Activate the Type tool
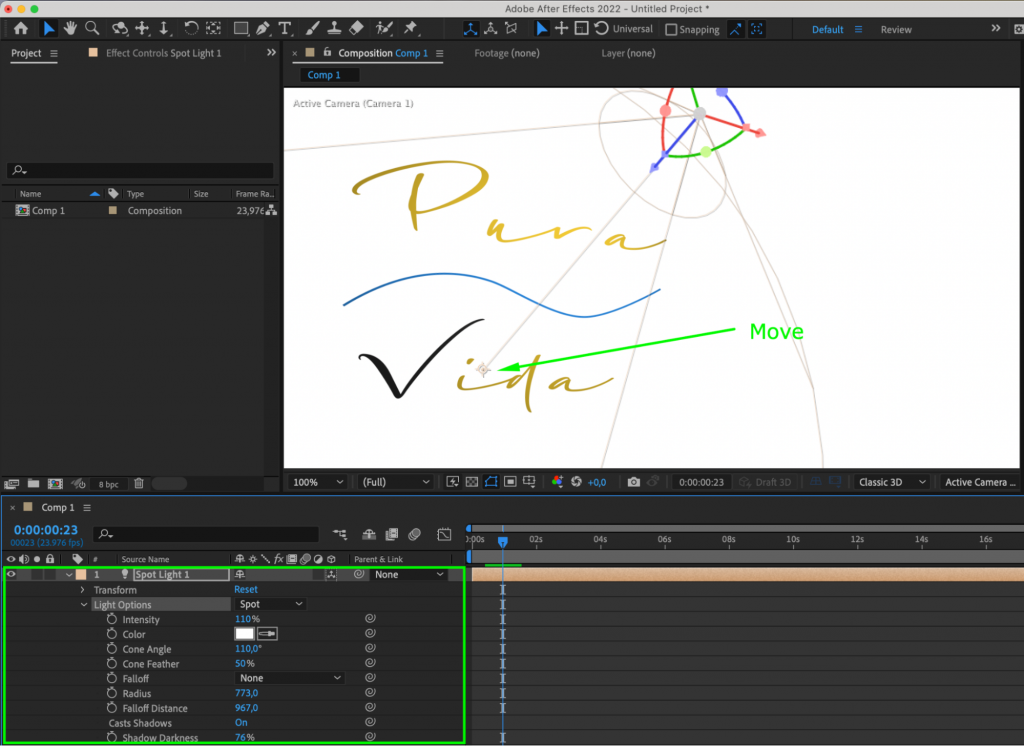This screenshot has height=746, width=1024. (x=285, y=28)
